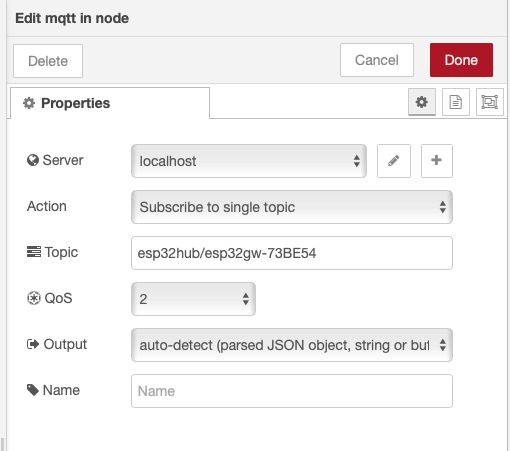510x451 pixels.
Task: Add new MQTT server with plus icon
Action: pyautogui.click(x=437, y=161)
